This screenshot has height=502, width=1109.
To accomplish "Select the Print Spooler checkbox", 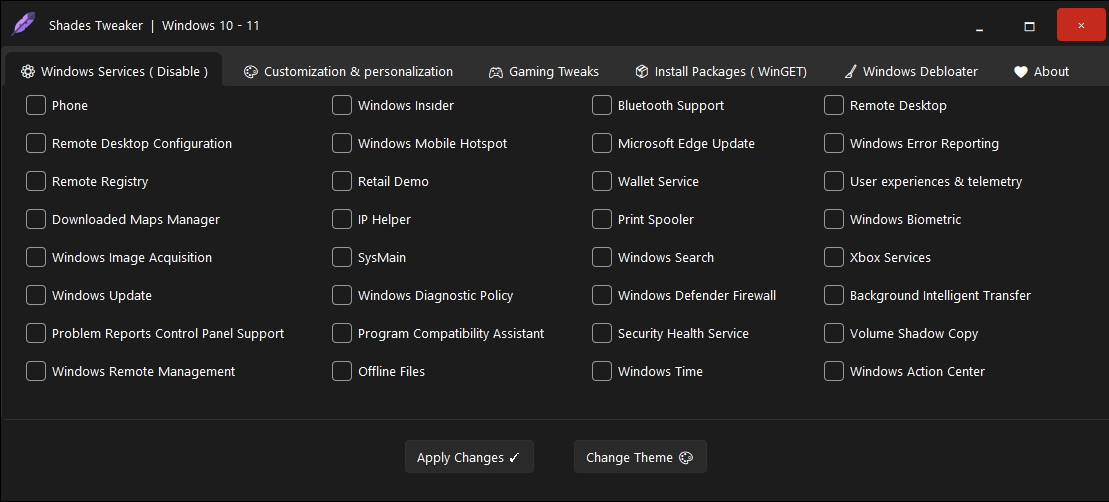I will pyautogui.click(x=602, y=219).
